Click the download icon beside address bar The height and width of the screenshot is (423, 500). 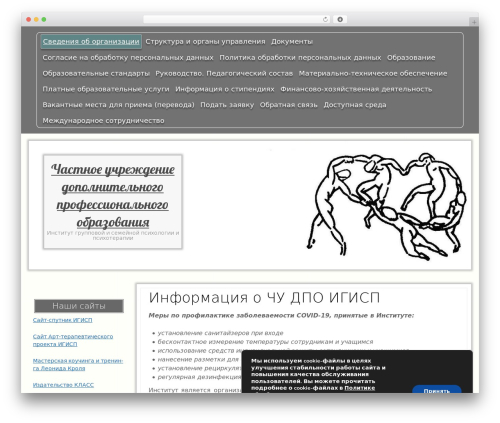[340, 20]
